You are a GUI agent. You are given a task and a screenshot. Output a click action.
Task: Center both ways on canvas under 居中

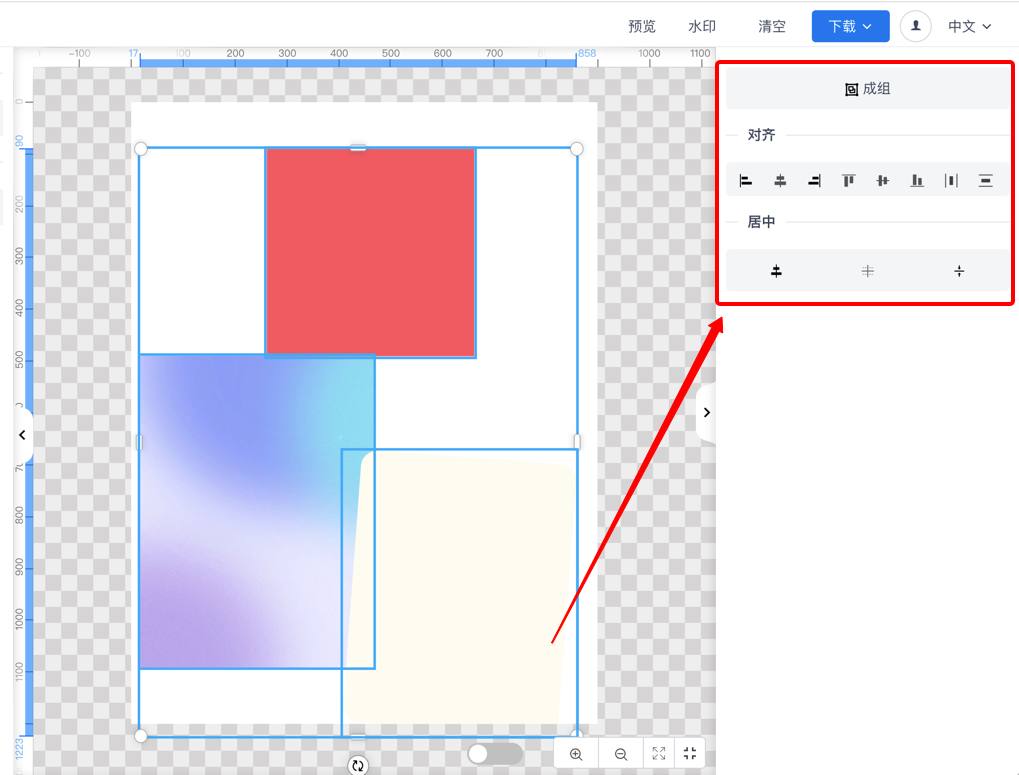868,271
